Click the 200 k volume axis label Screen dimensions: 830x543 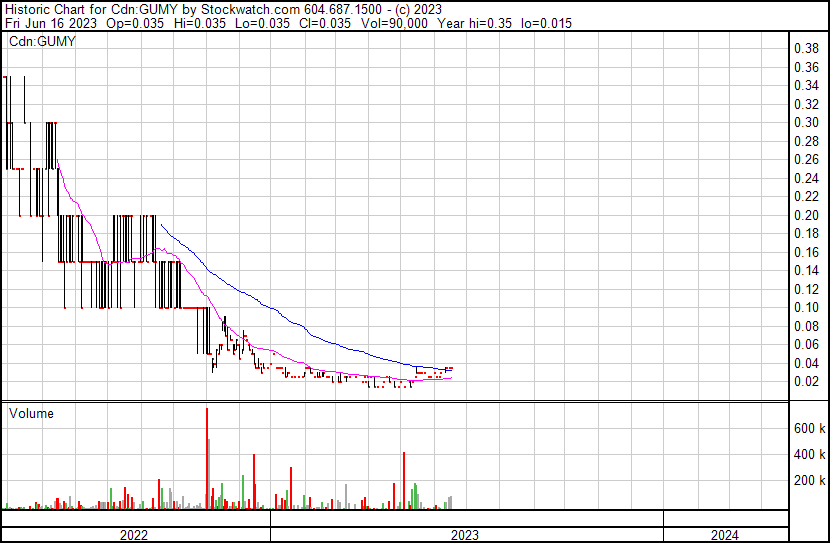coord(809,481)
